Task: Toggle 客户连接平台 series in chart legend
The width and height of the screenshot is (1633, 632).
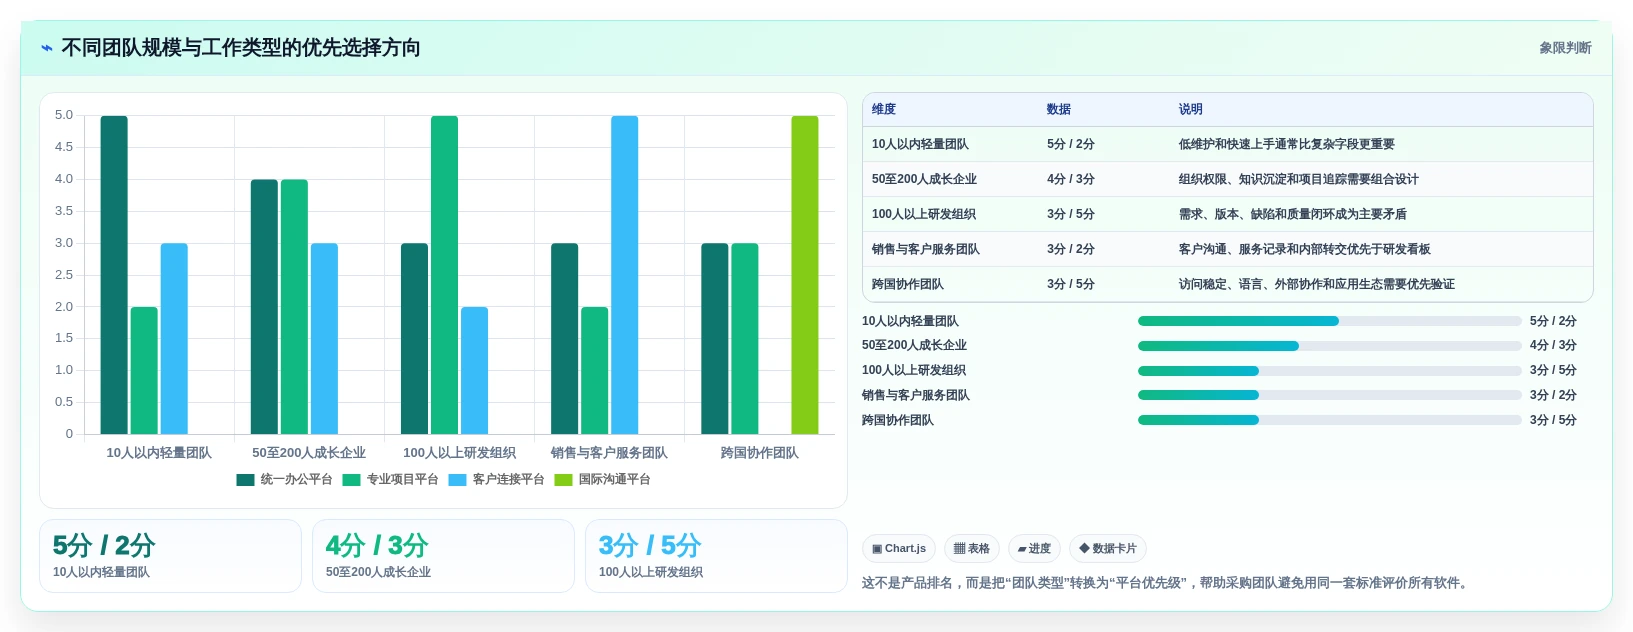Action: (x=496, y=480)
